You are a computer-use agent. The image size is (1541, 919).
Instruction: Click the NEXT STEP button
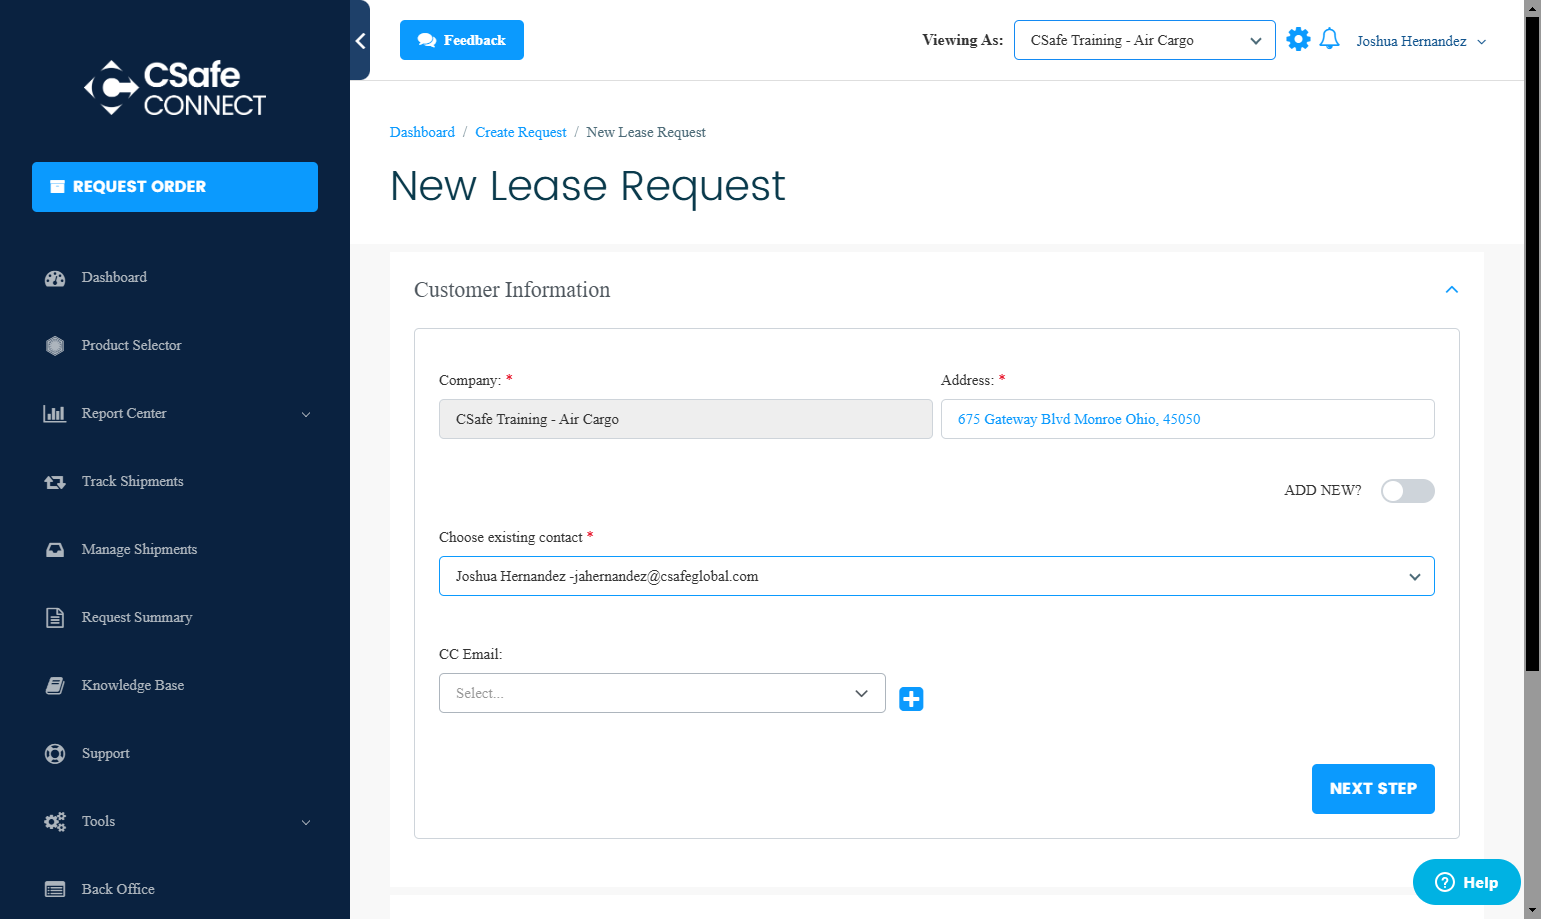click(x=1373, y=789)
